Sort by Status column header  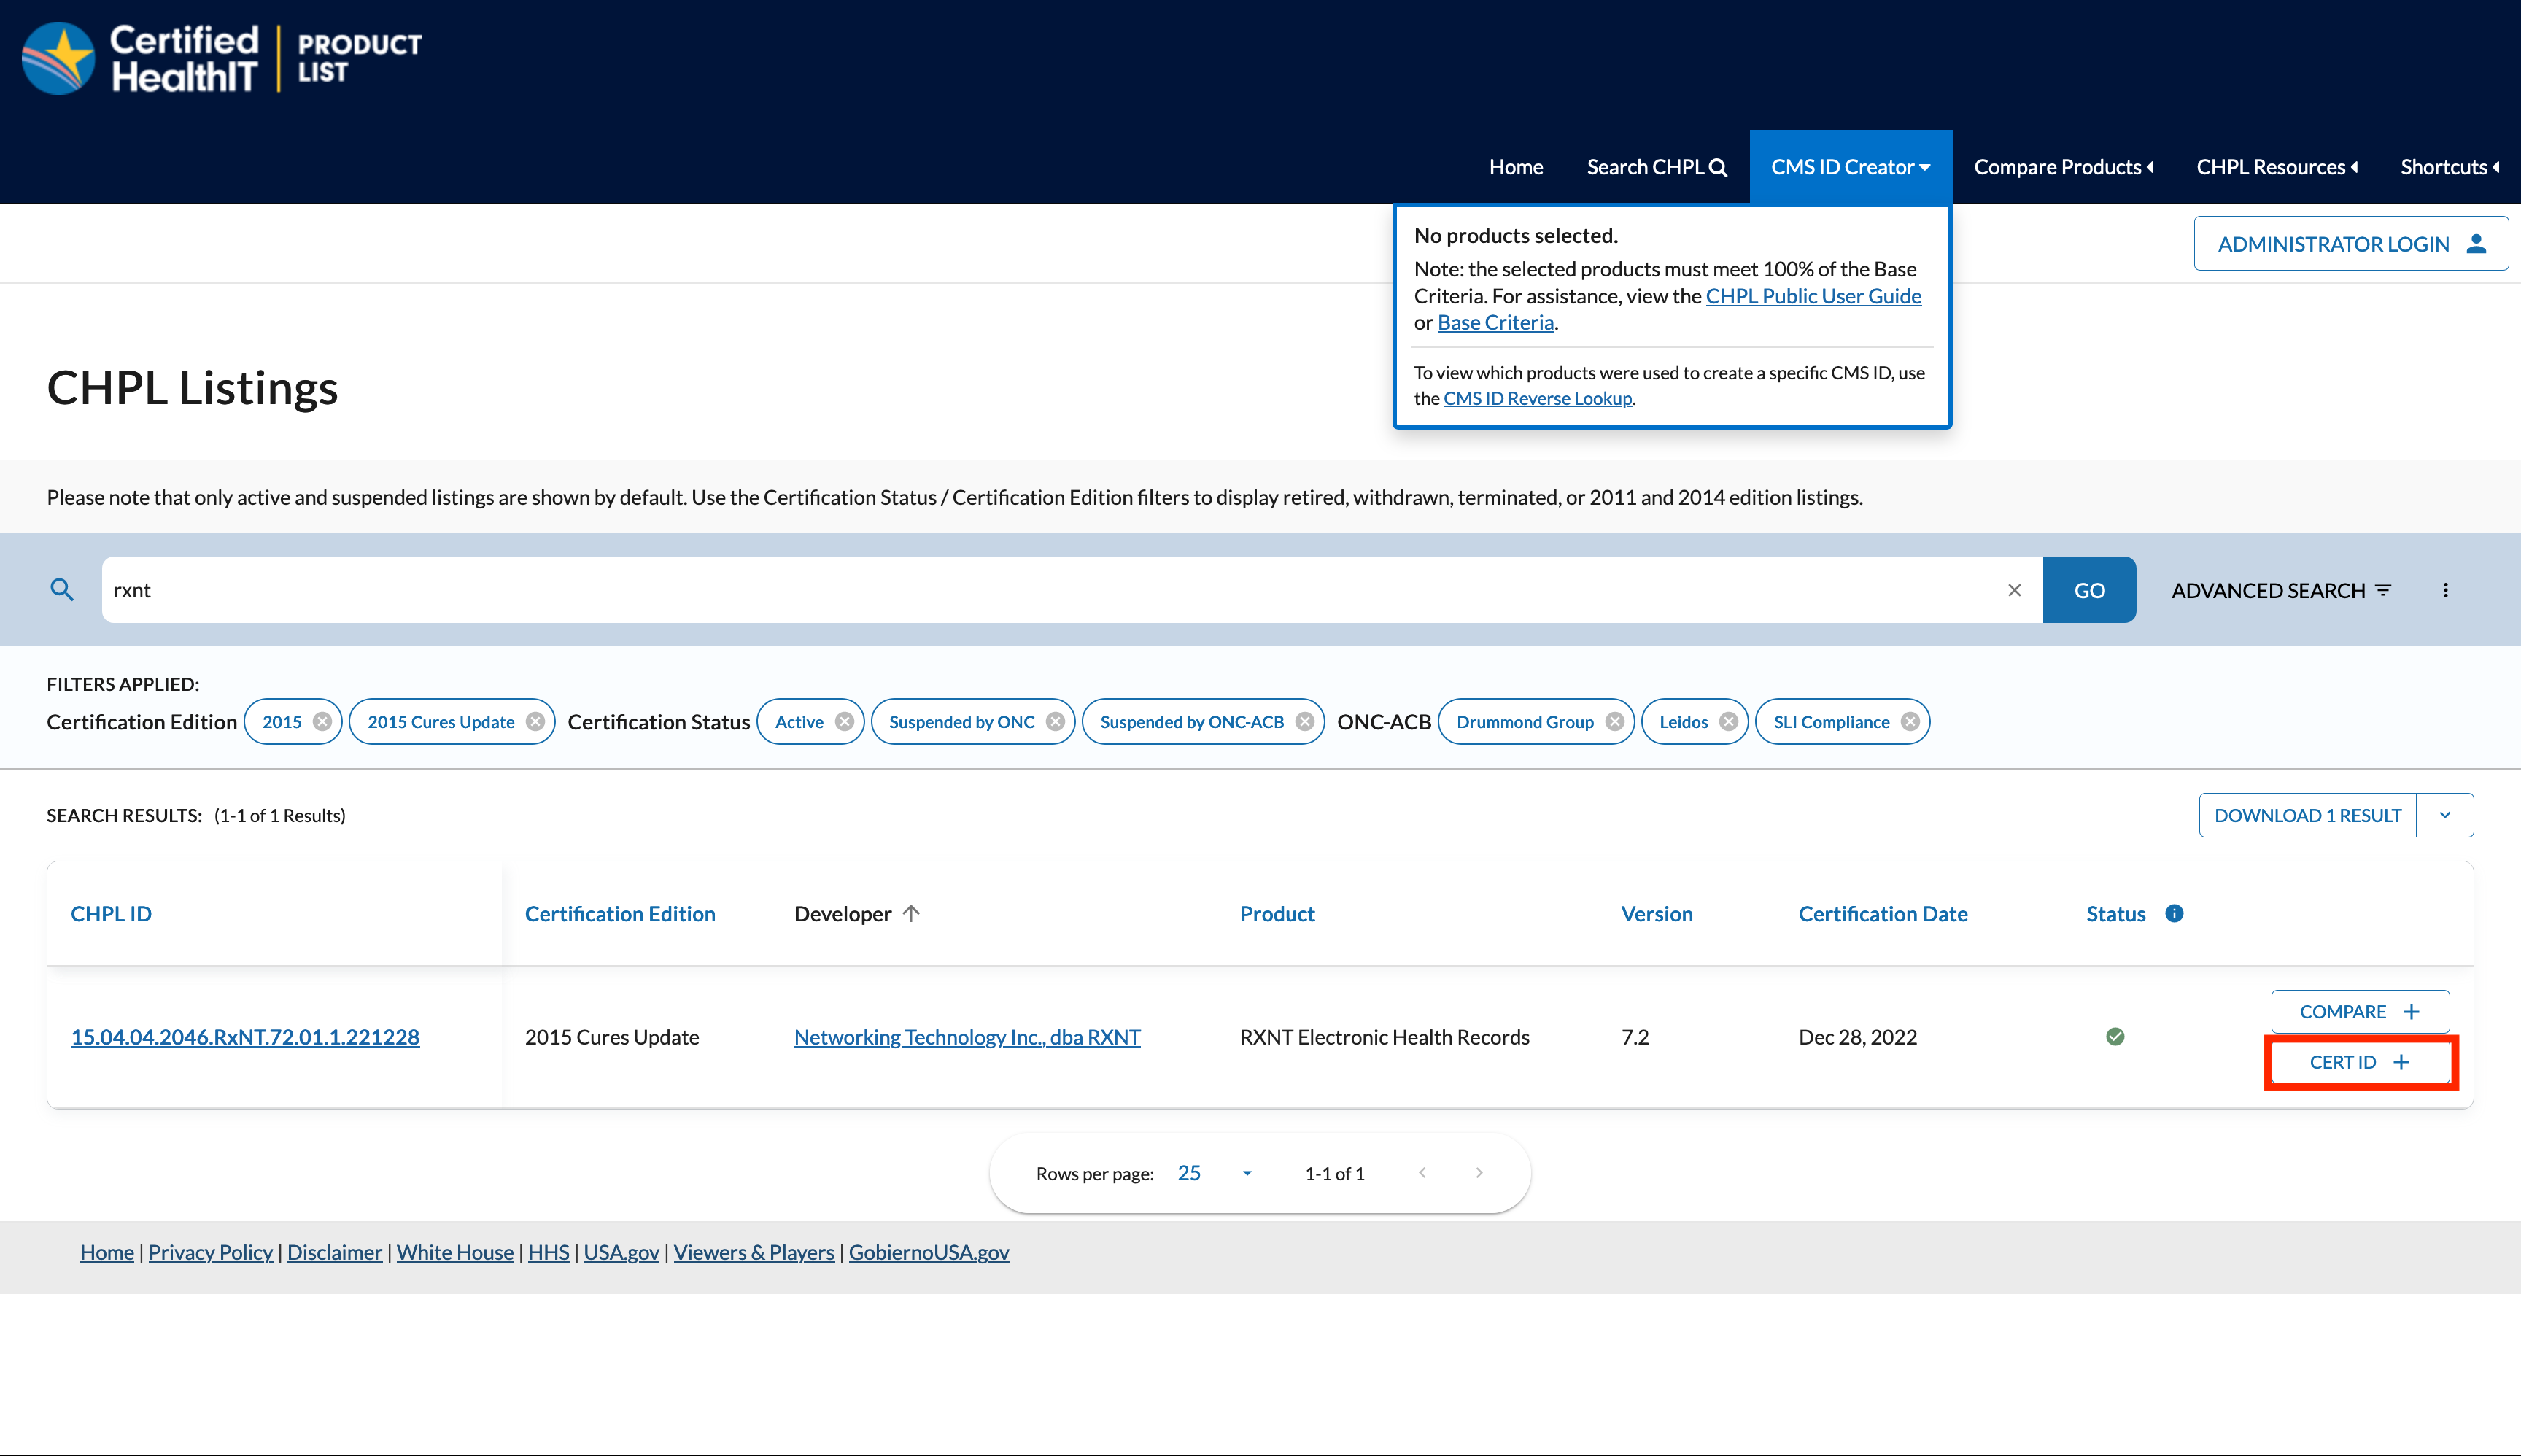pos(2115,913)
